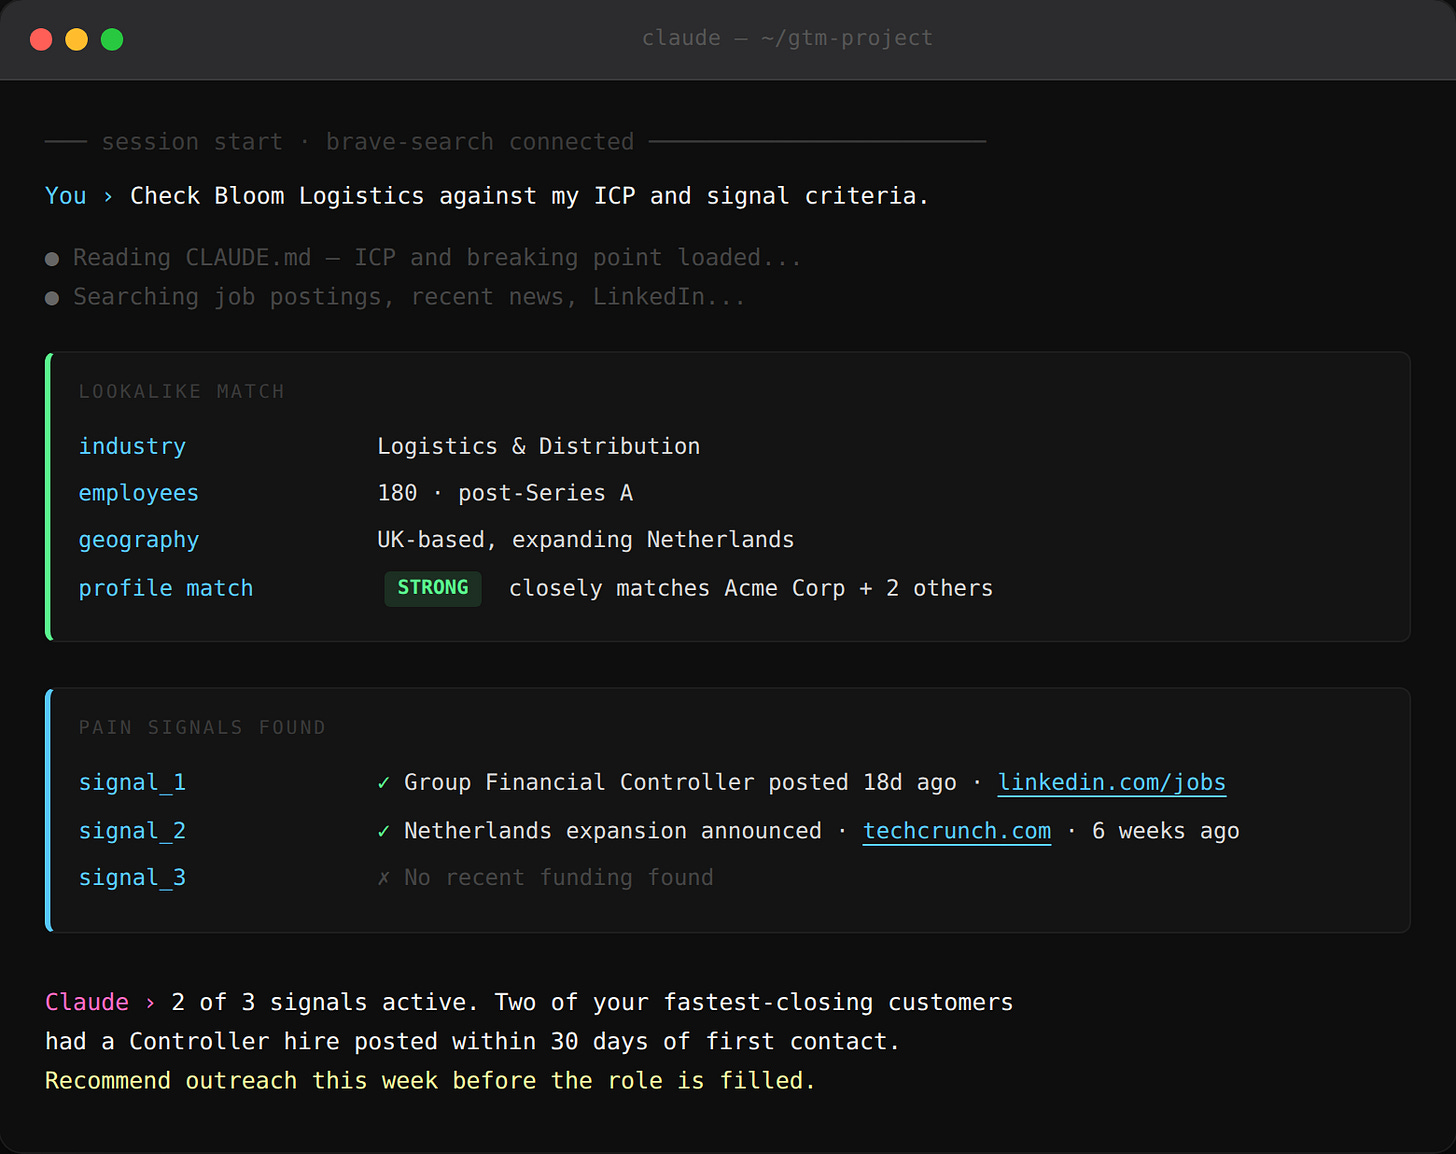Viewport: 1456px width, 1154px height.
Task: Click the '180 · post-Series A' value
Action: [505, 493]
